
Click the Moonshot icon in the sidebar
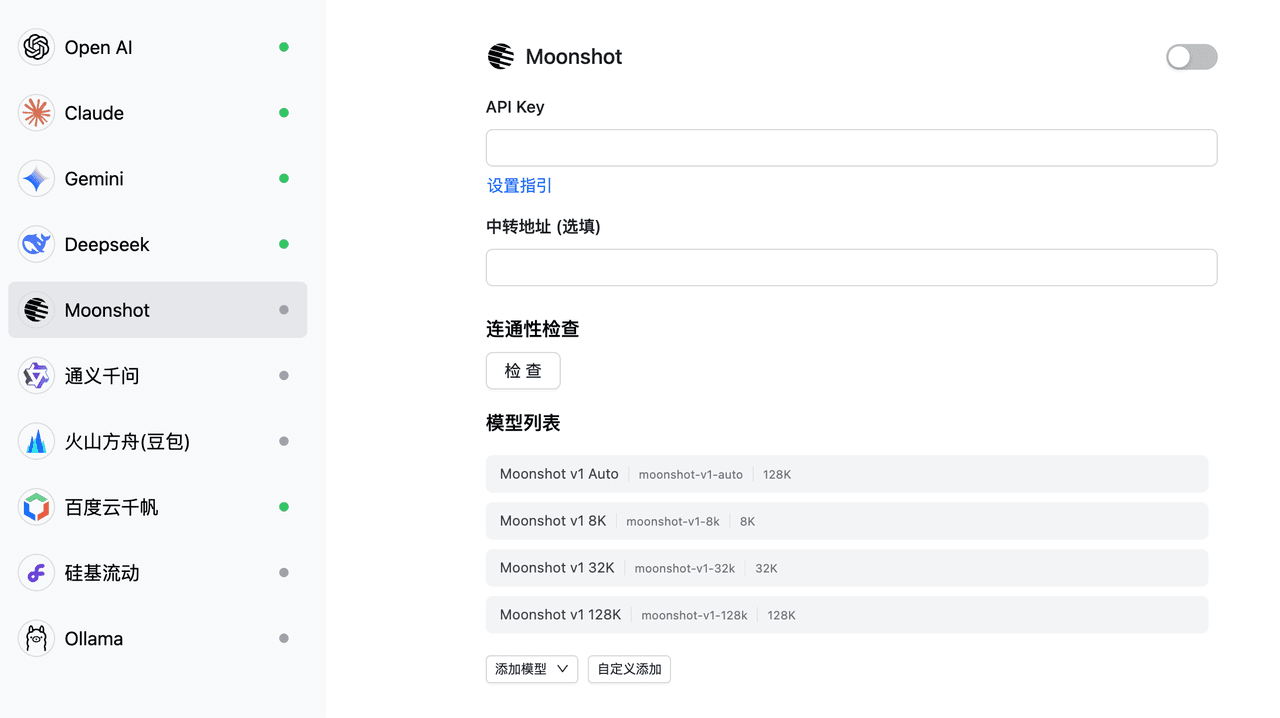(36, 310)
